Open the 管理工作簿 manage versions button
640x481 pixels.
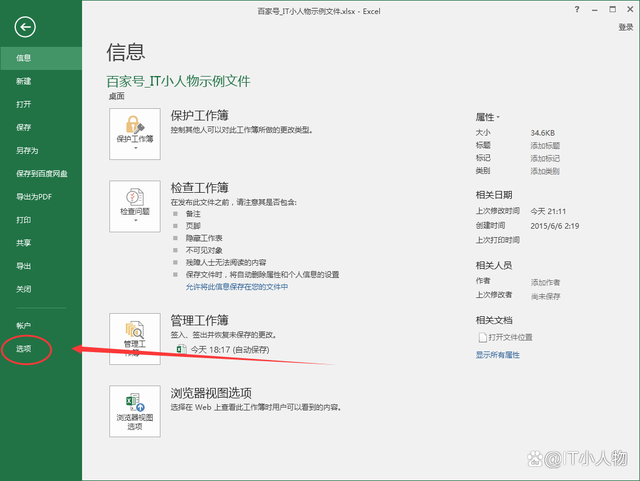click(135, 339)
